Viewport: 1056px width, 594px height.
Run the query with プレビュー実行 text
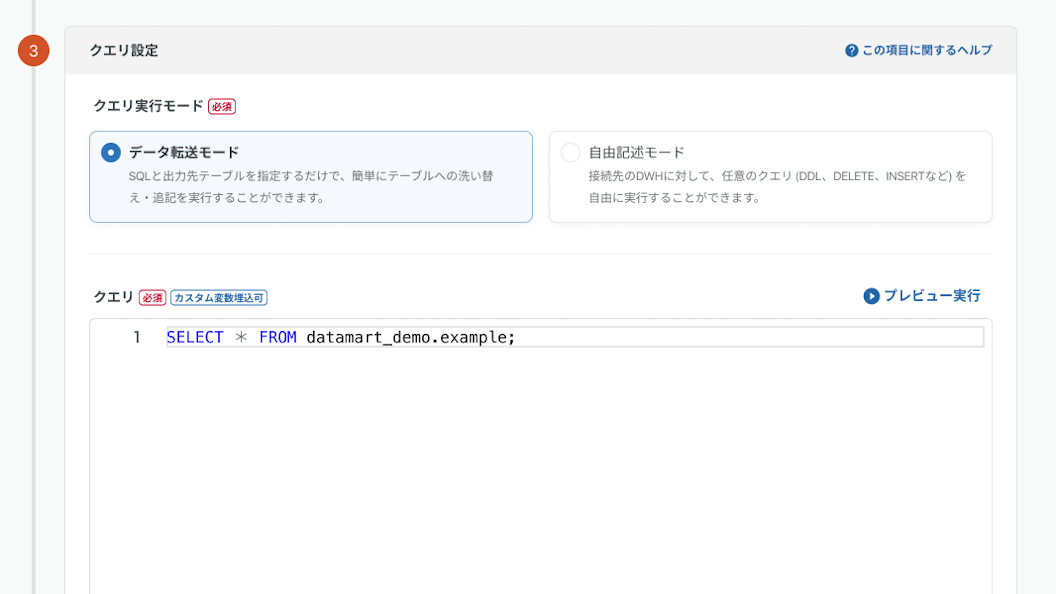931,296
